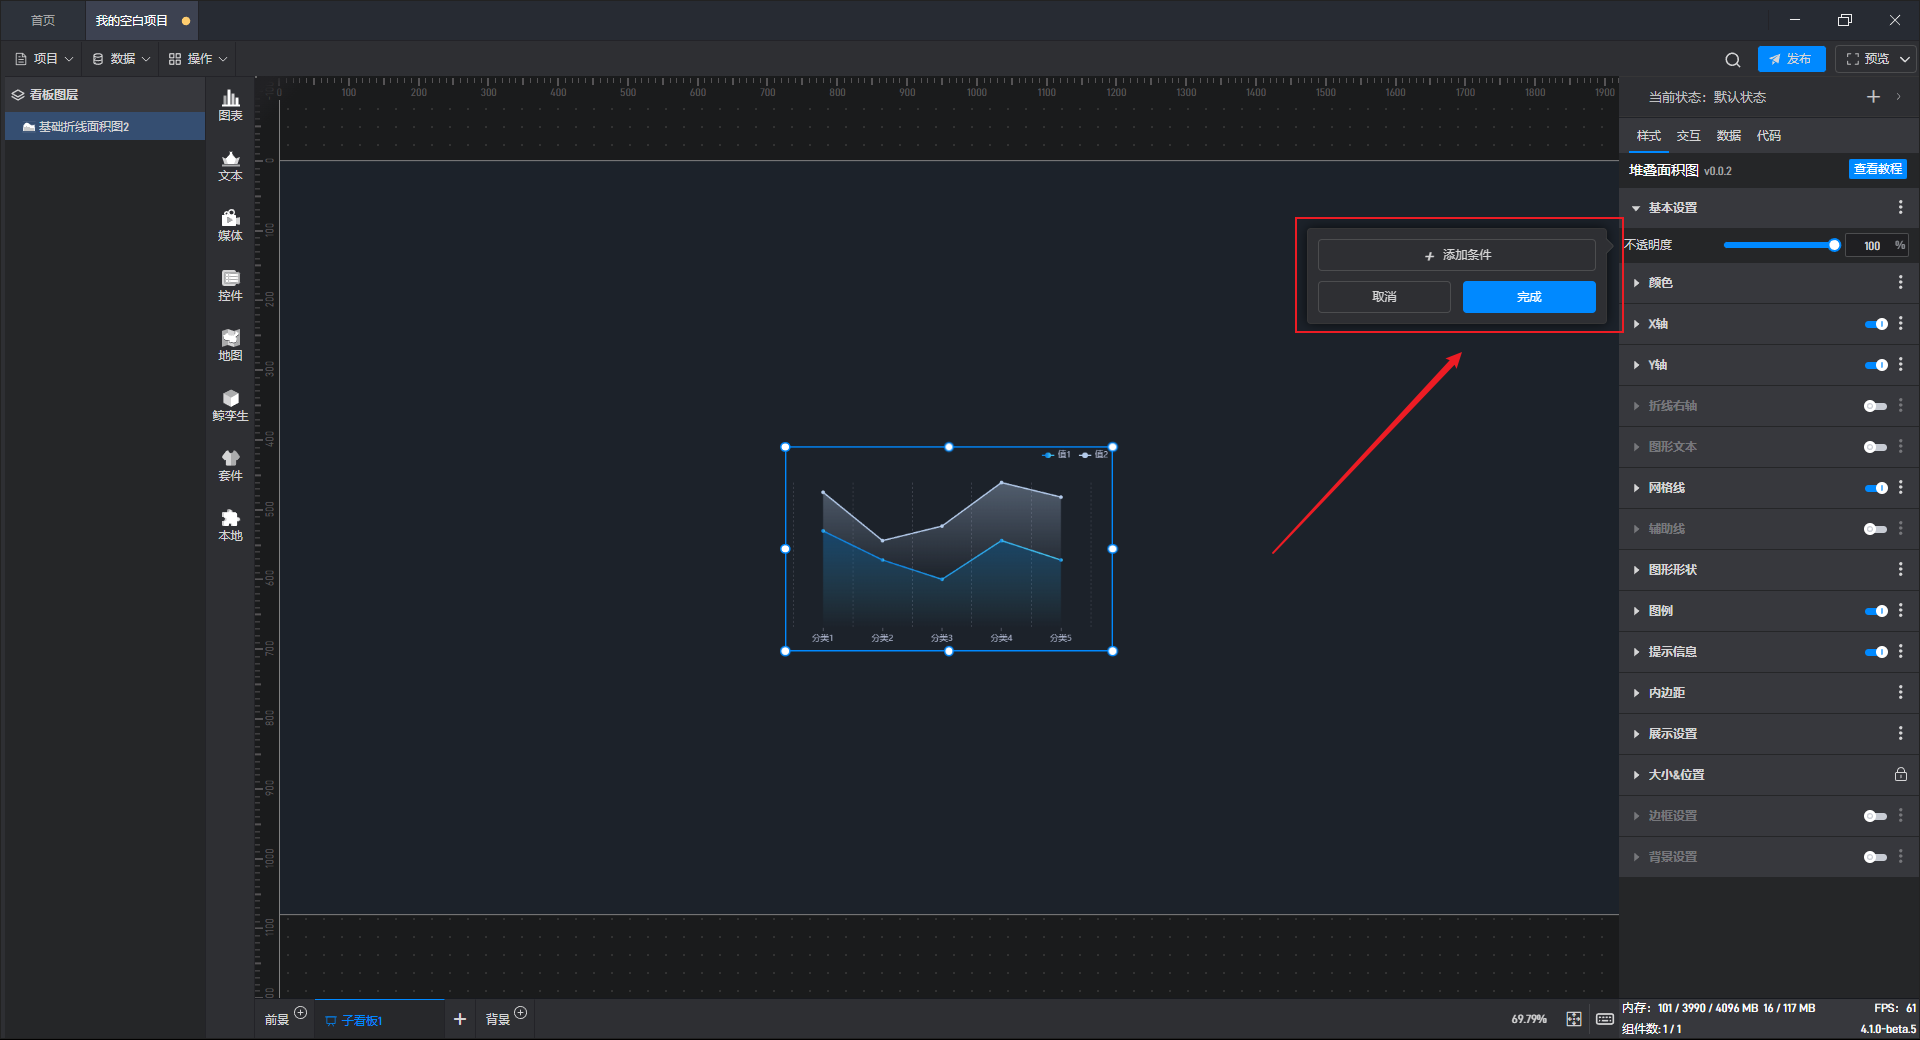Open the 控件 controls panel
Screen dimensions: 1920x1040
[x=230, y=285]
